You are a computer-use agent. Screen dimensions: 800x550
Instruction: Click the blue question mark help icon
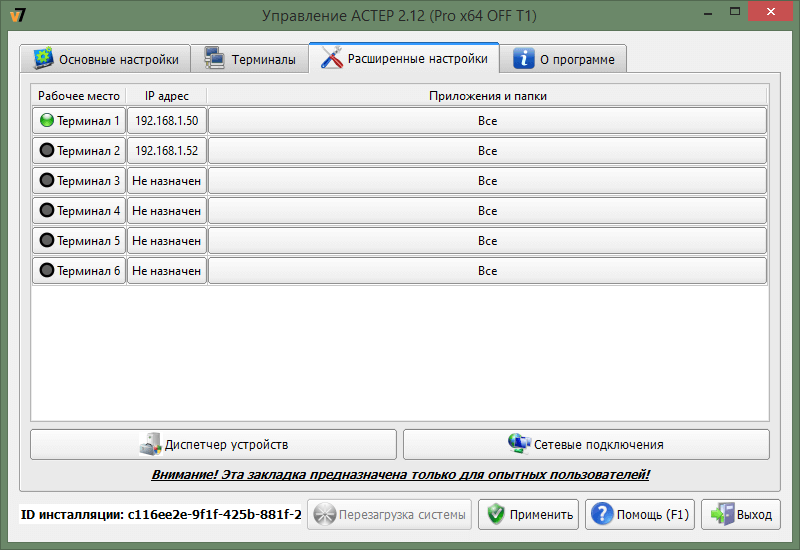click(602, 514)
